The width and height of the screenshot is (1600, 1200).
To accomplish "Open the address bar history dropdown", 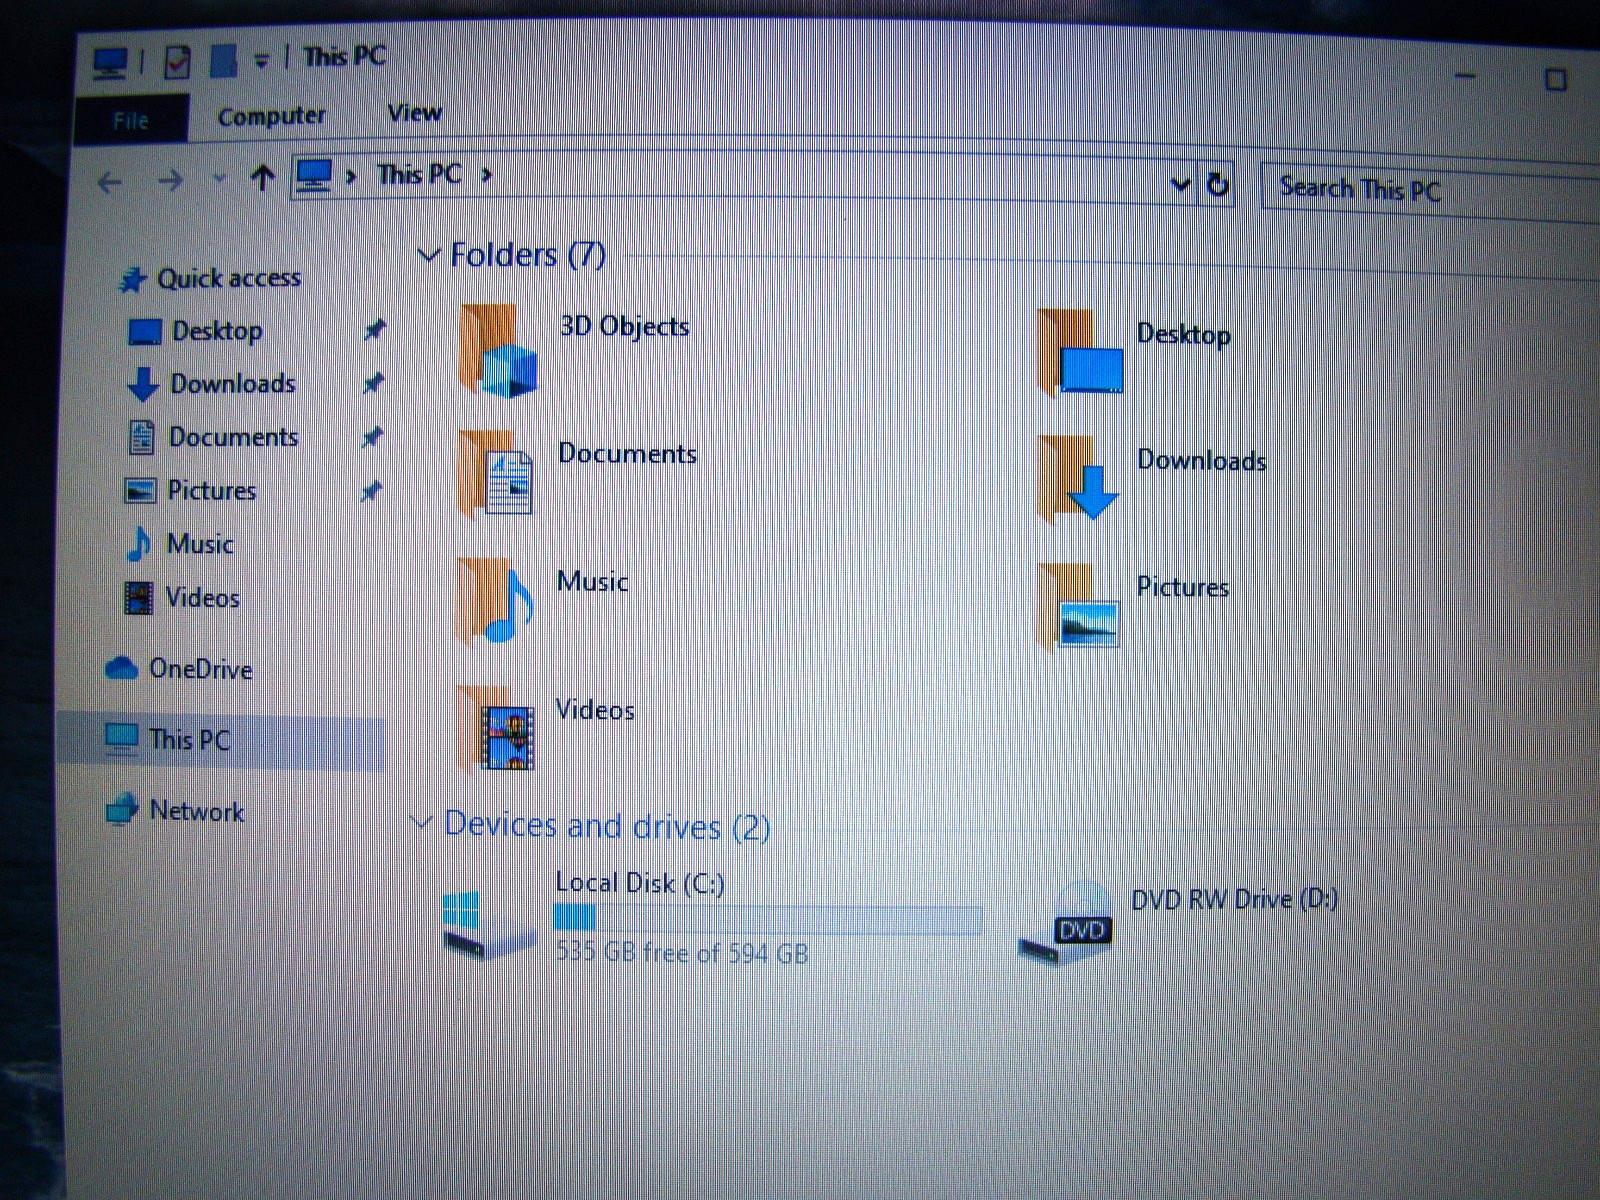I will pyautogui.click(x=1180, y=184).
